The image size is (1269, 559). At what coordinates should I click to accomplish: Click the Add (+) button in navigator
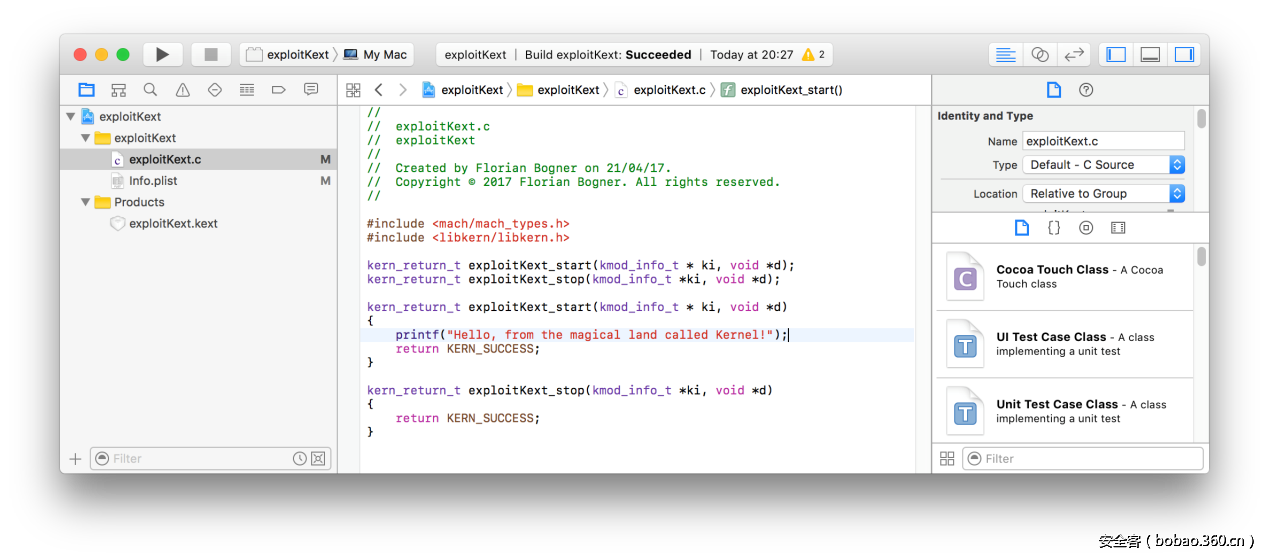click(x=75, y=459)
